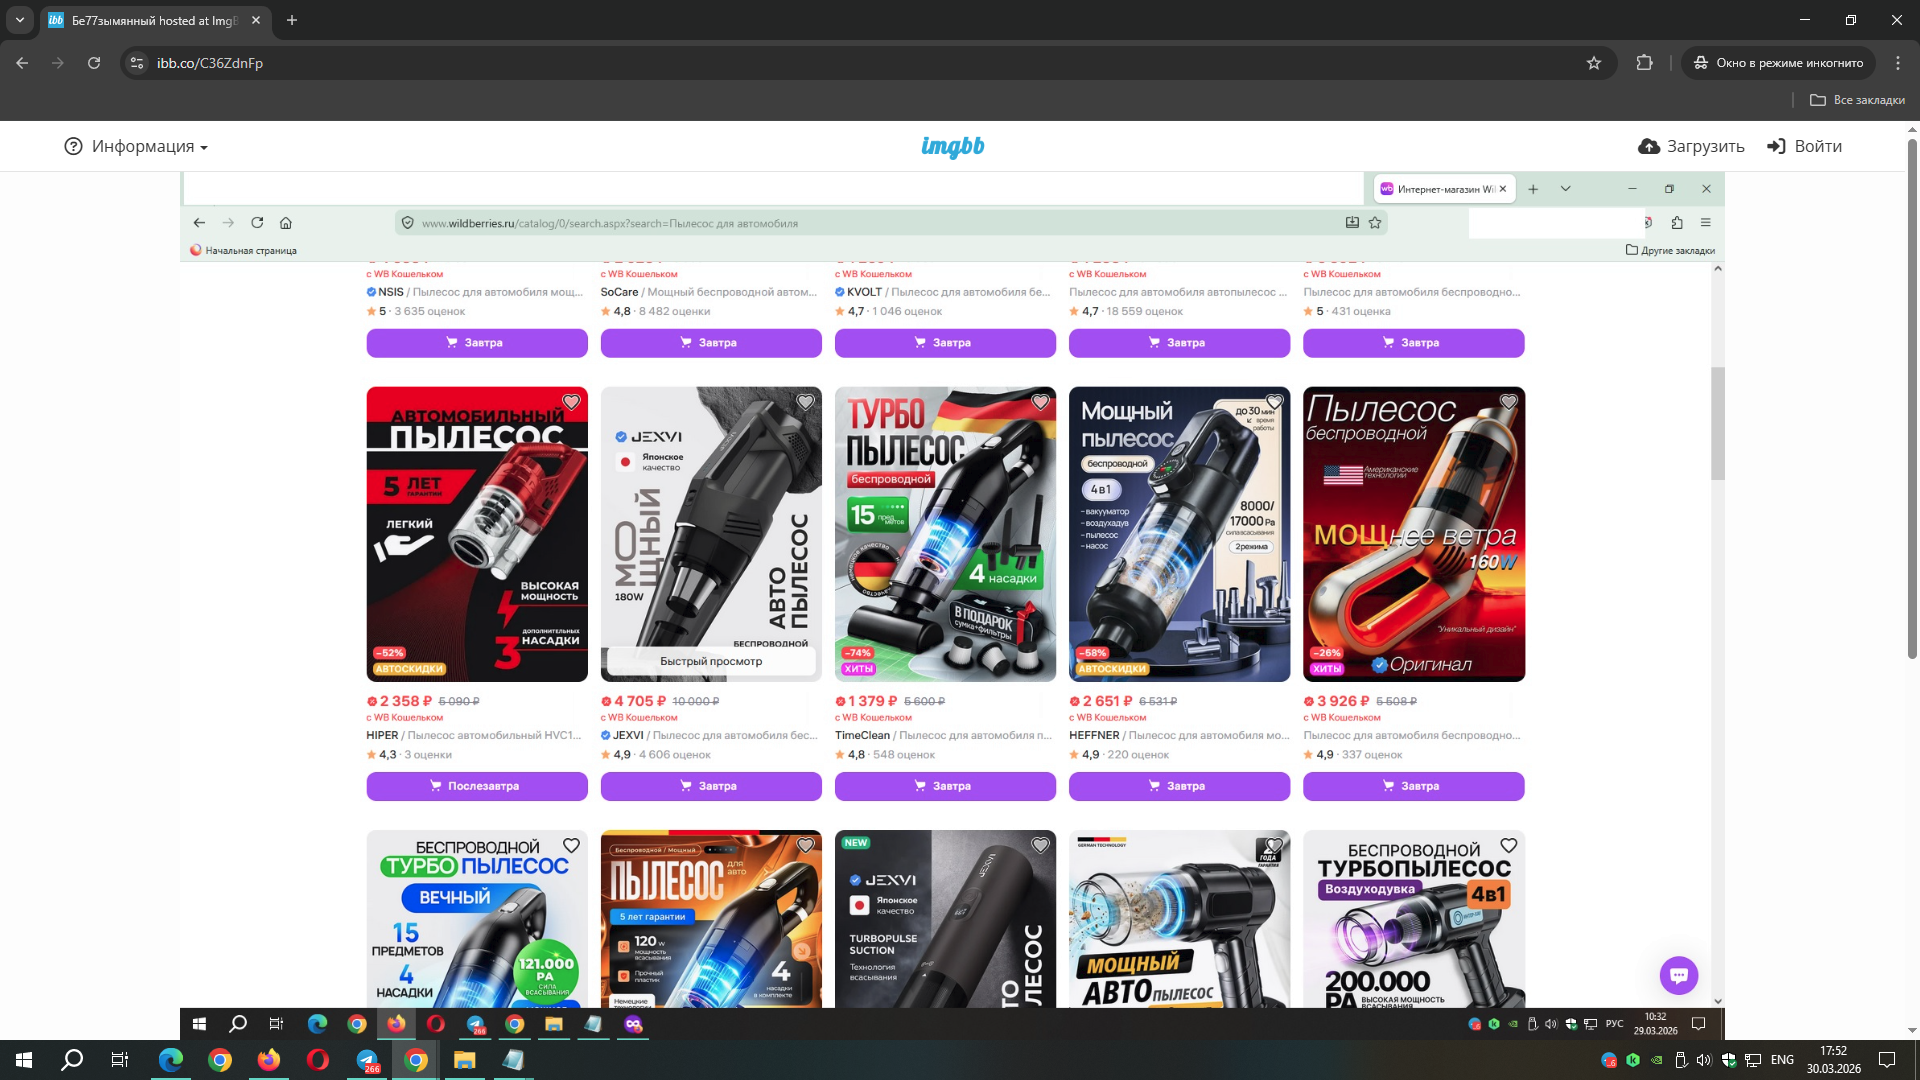Image resolution: width=1920 pixels, height=1080 pixels.
Task: Bookmark this page with the star icon
Action: coord(1594,63)
